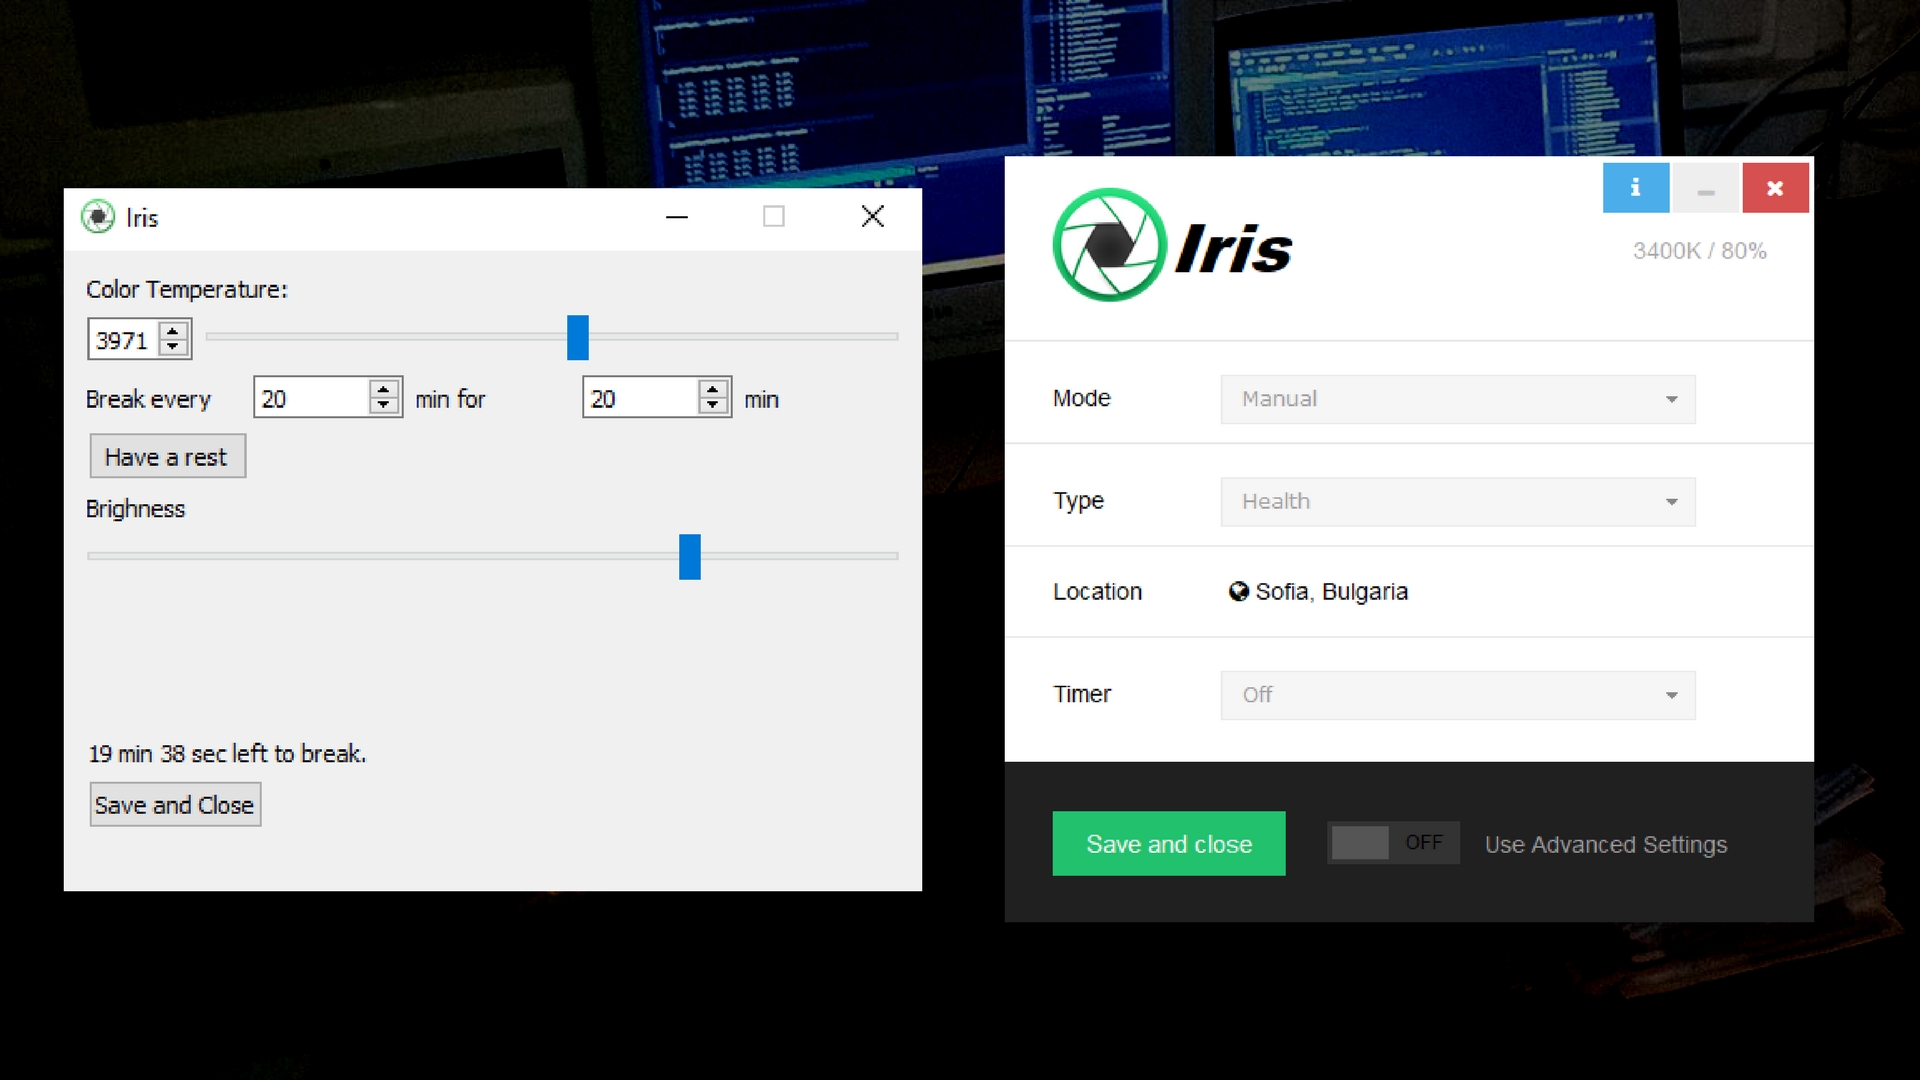Click the gray Save and Close button in the left window
The height and width of the screenshot is (1080, 1920).
[175, 805]
